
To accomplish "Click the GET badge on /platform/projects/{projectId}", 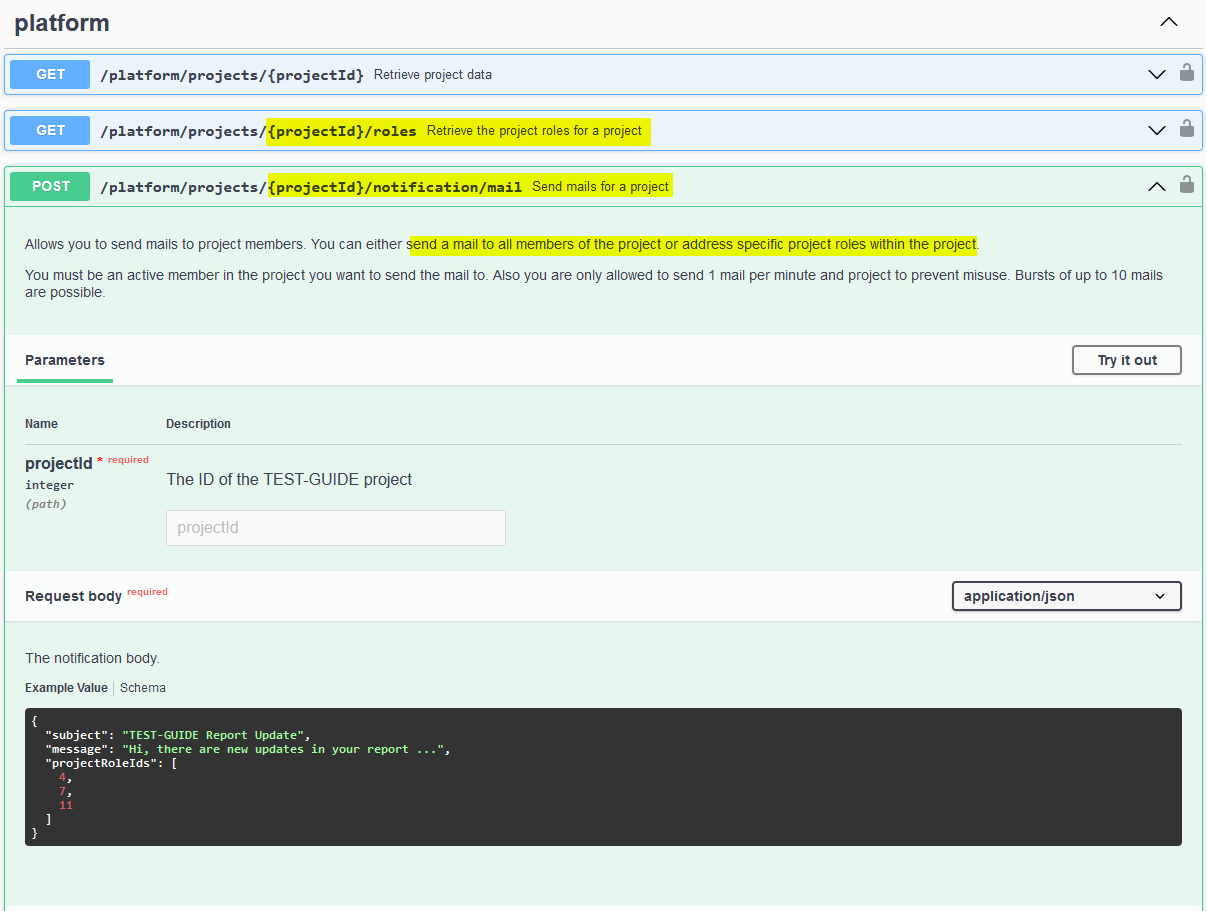I will [48, 74].
